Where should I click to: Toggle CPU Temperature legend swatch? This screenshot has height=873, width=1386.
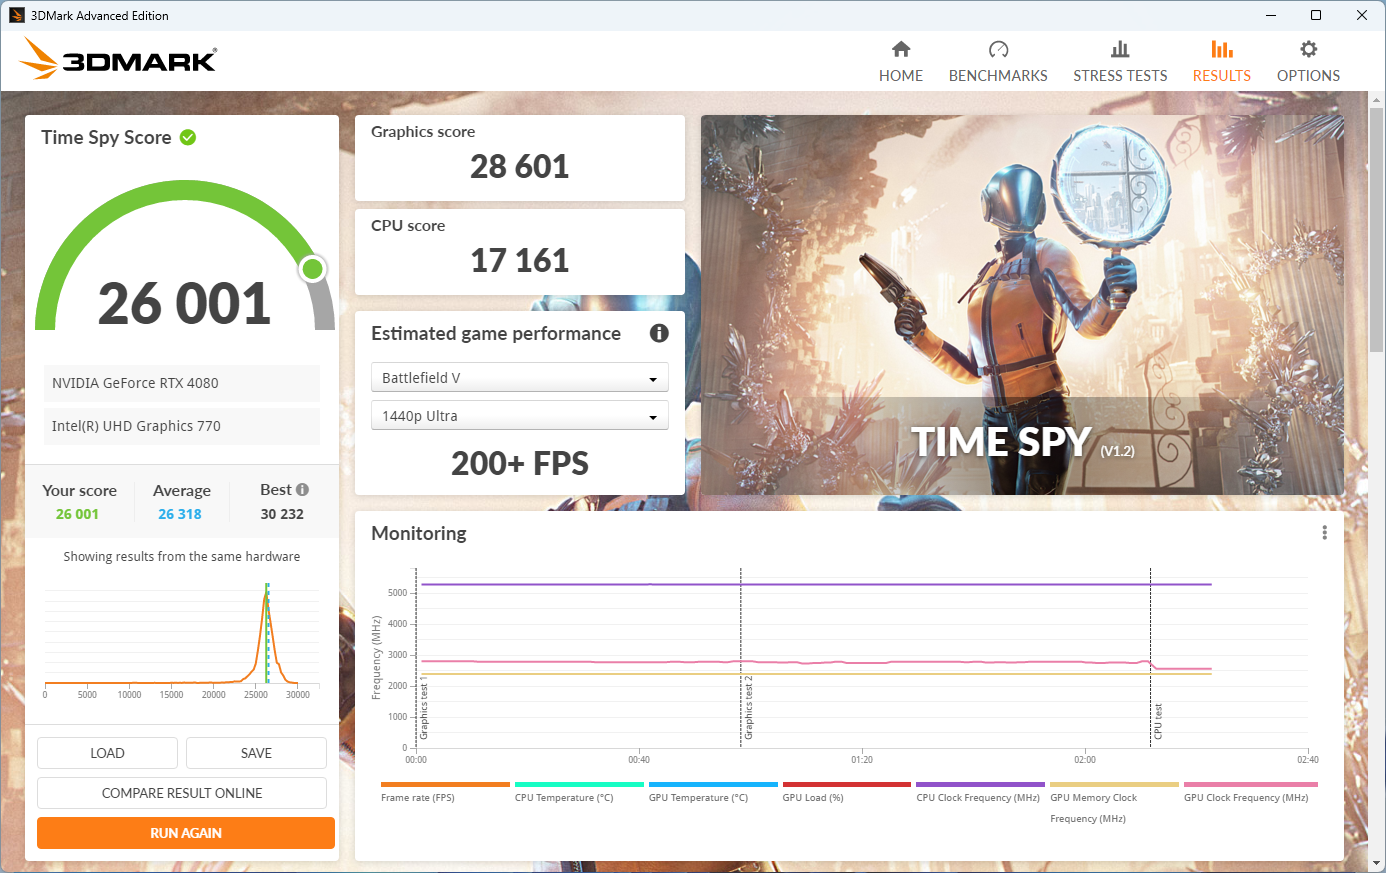579,785
